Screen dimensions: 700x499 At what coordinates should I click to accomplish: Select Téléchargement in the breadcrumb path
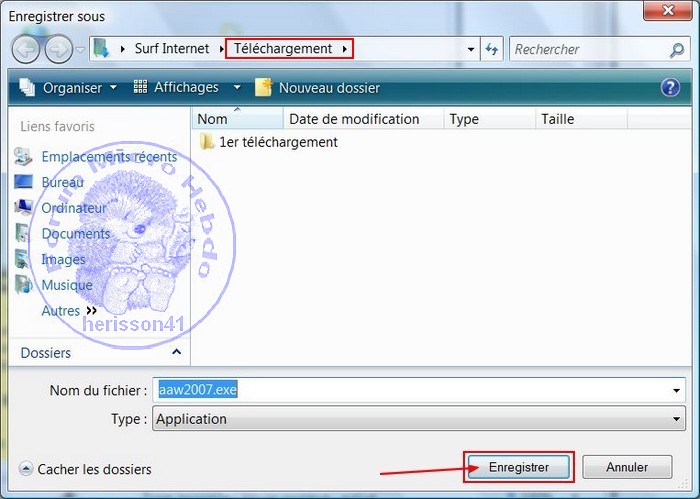283,48
